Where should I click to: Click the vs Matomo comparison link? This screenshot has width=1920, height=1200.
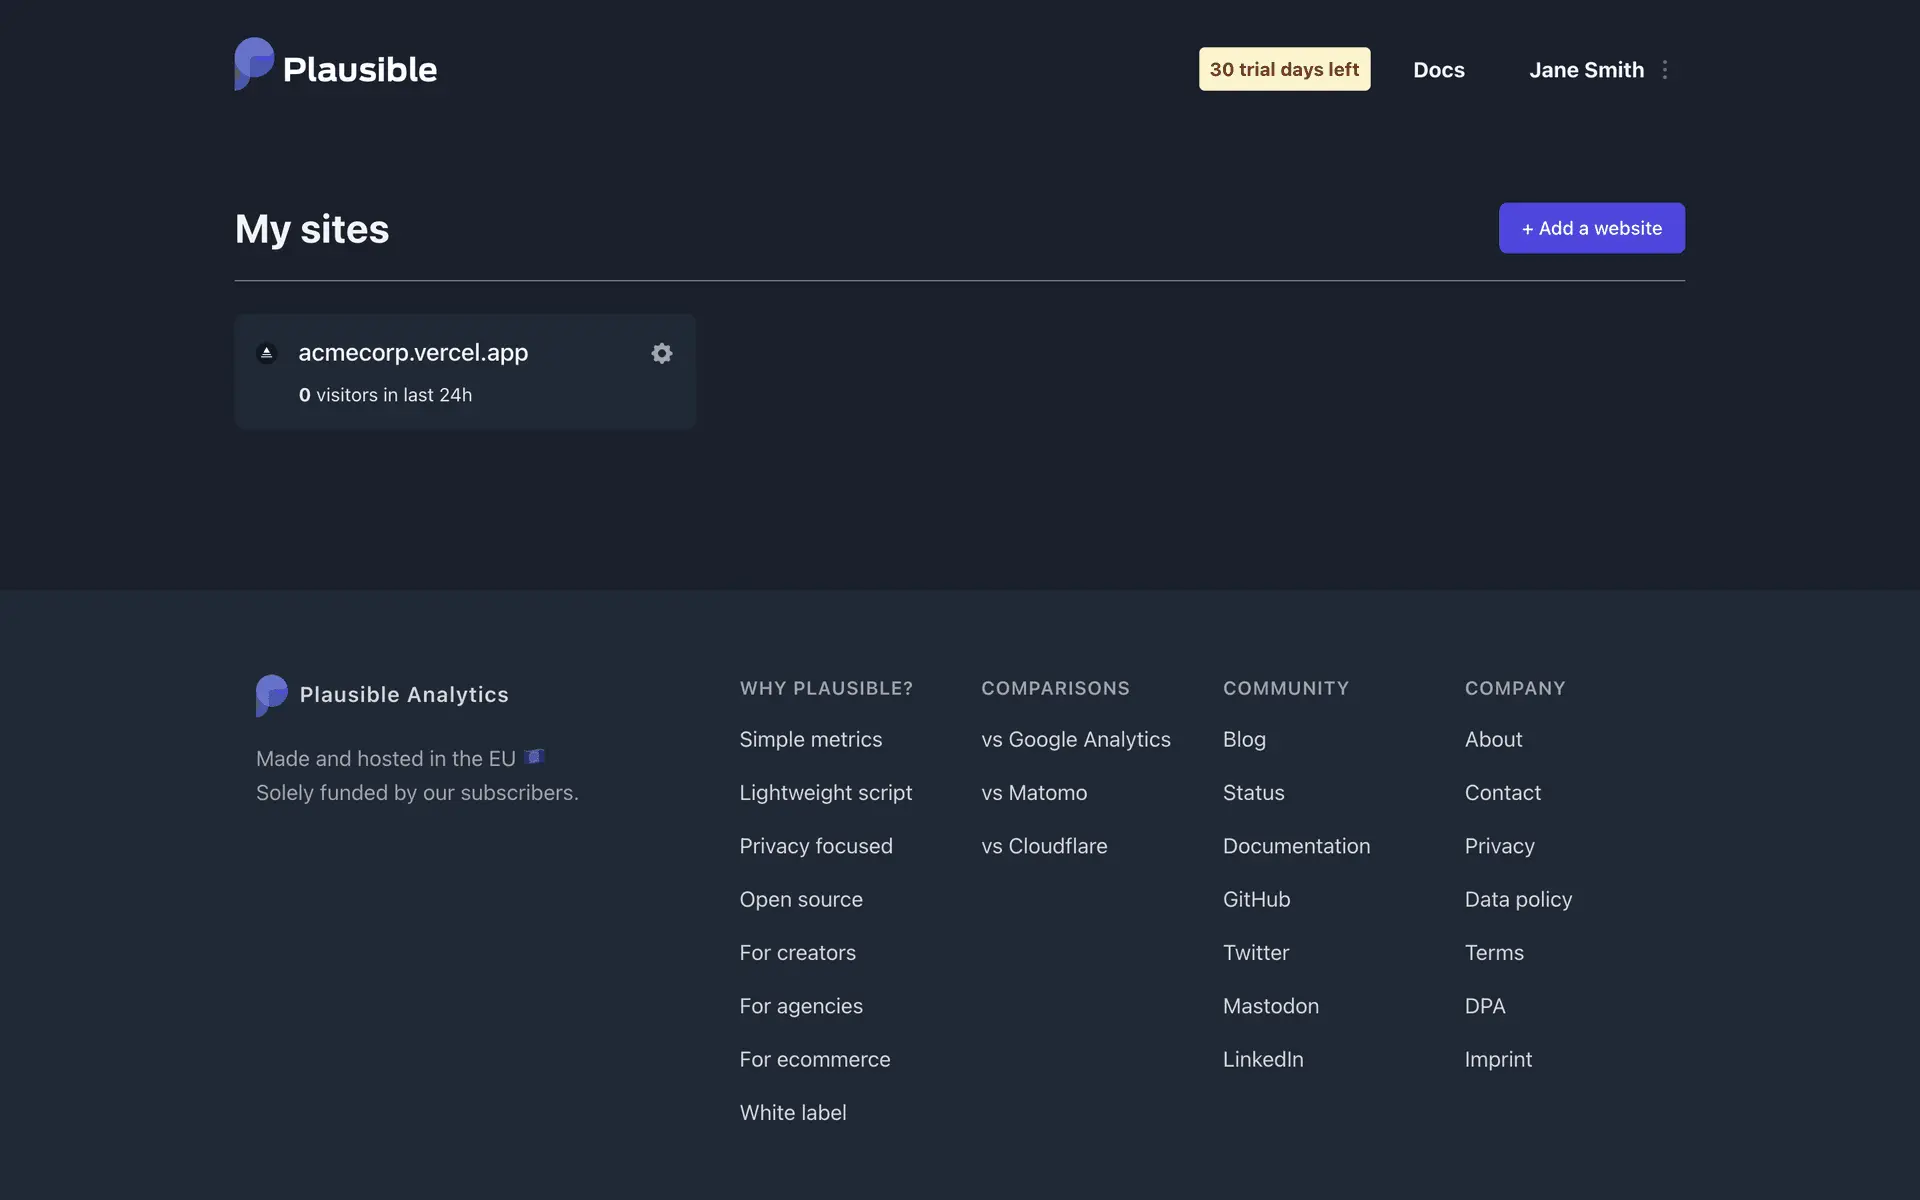(1033, 792)
